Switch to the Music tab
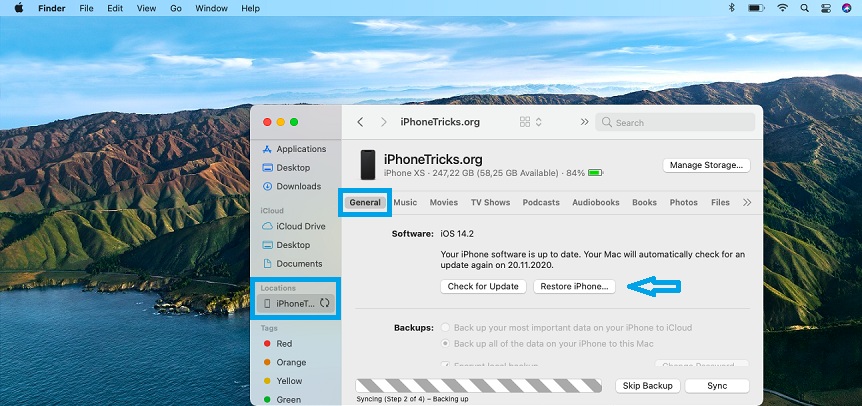Viewport: 862px width, 406px height. [x=406, y=202]
